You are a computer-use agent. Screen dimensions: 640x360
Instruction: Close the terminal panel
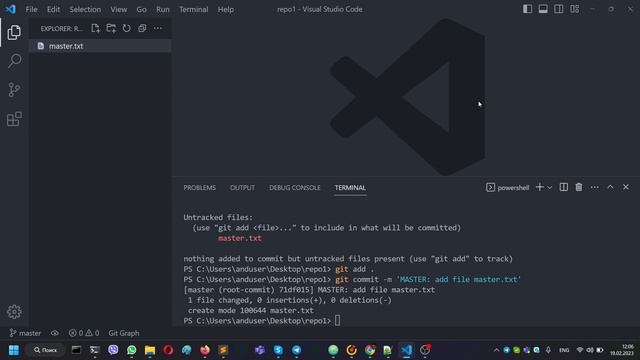click(626, 187)
